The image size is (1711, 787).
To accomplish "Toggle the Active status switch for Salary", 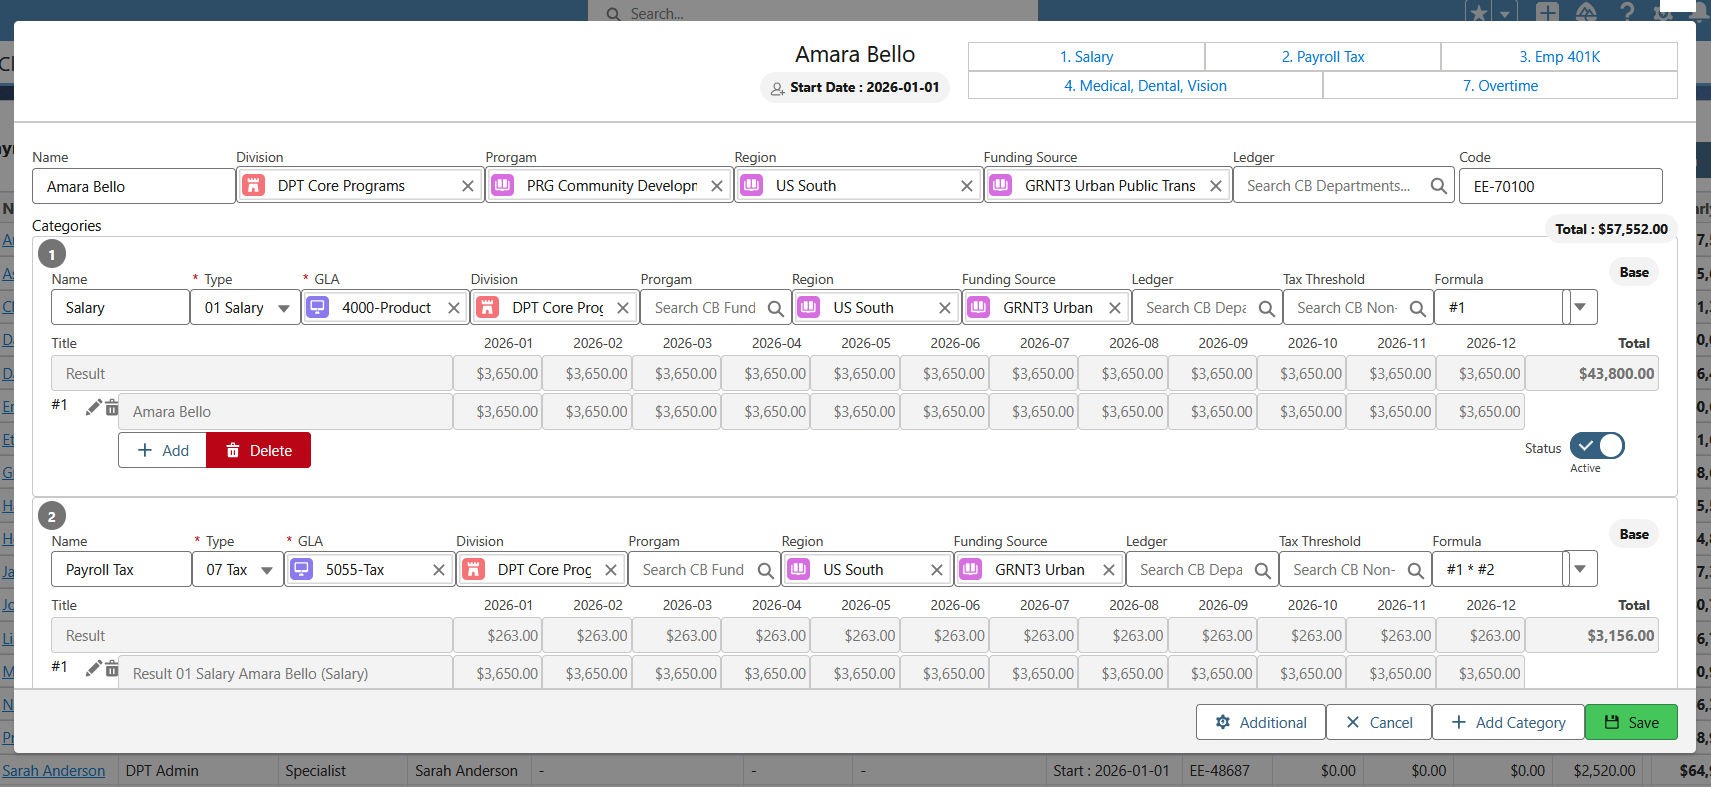I will (x=1597, y=446).
